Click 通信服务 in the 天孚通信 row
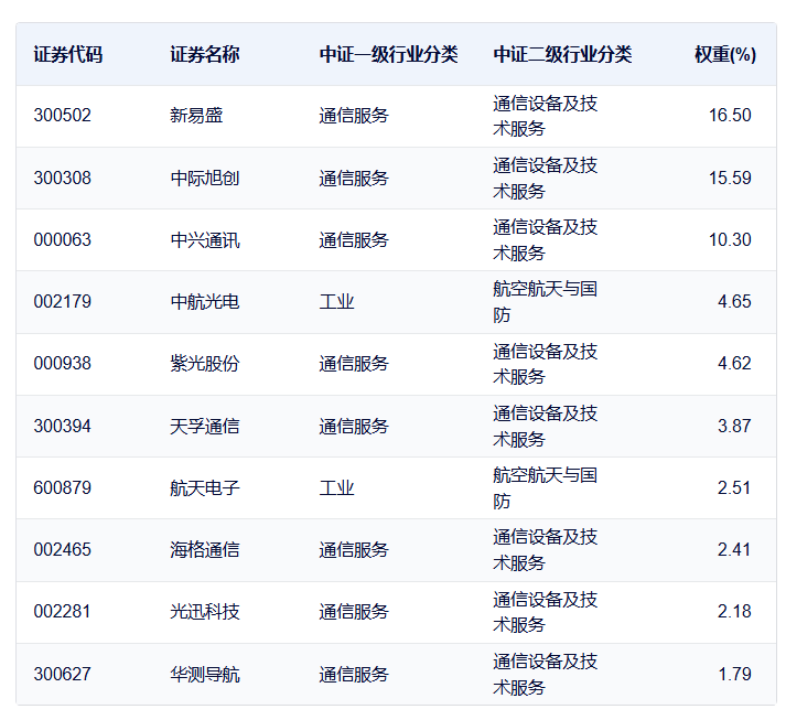Image resolution: width=786 pixels, height=720 pixels. coord(354,426)
